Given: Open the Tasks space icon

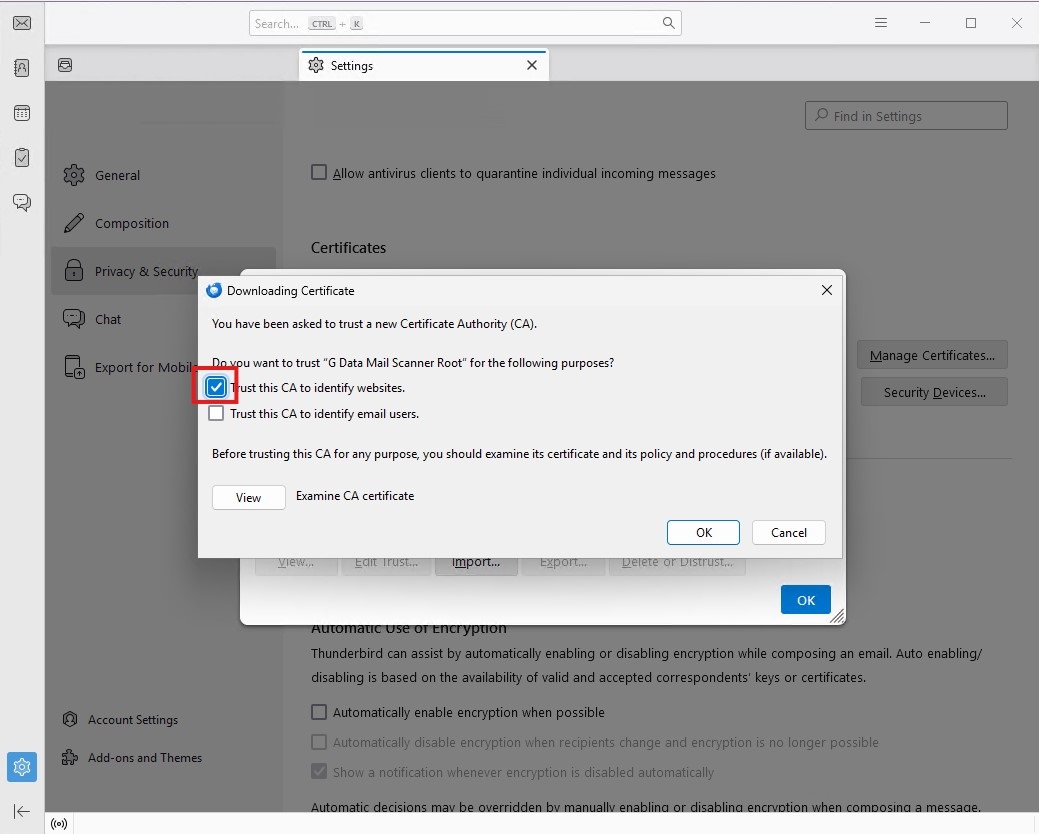Looking at the screenshot, I should (x=22, y=158).
